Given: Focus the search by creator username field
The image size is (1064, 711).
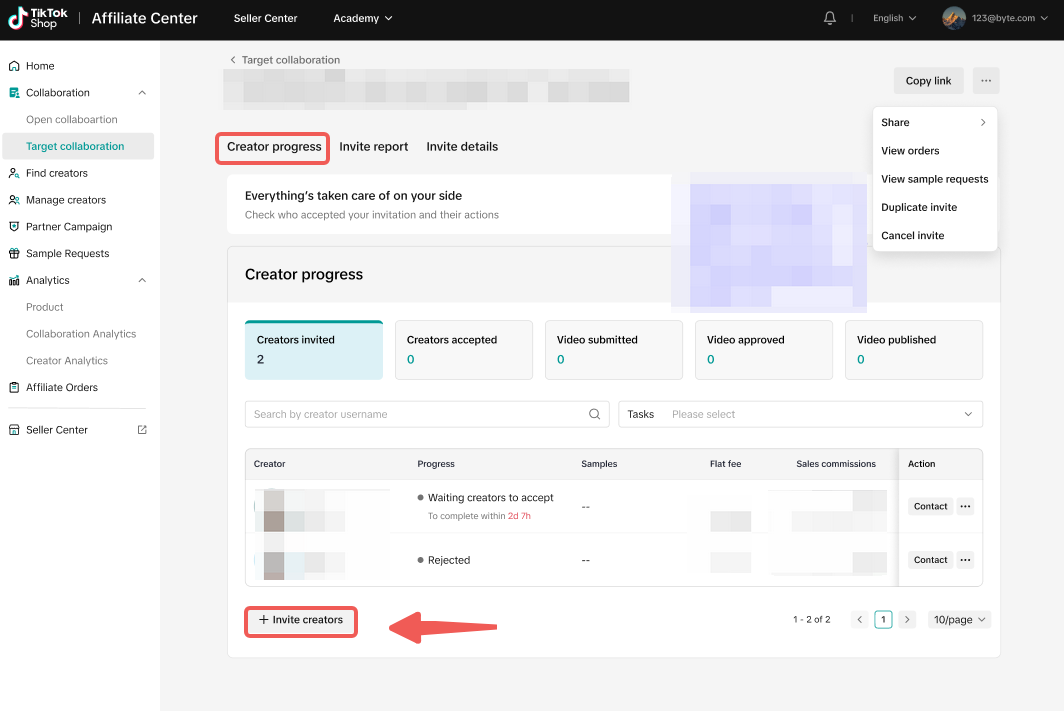Looking at the screenshot, I should tap(415, 414).
